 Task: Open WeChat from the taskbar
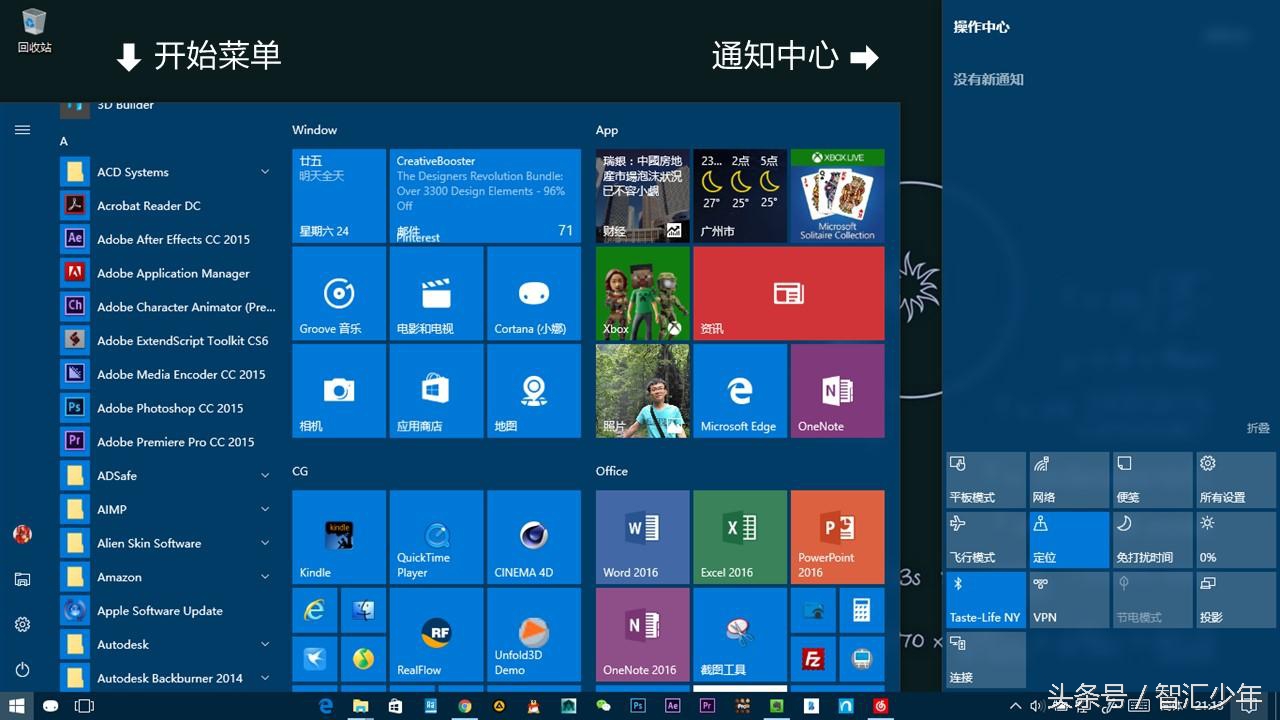tap(603, 706)
